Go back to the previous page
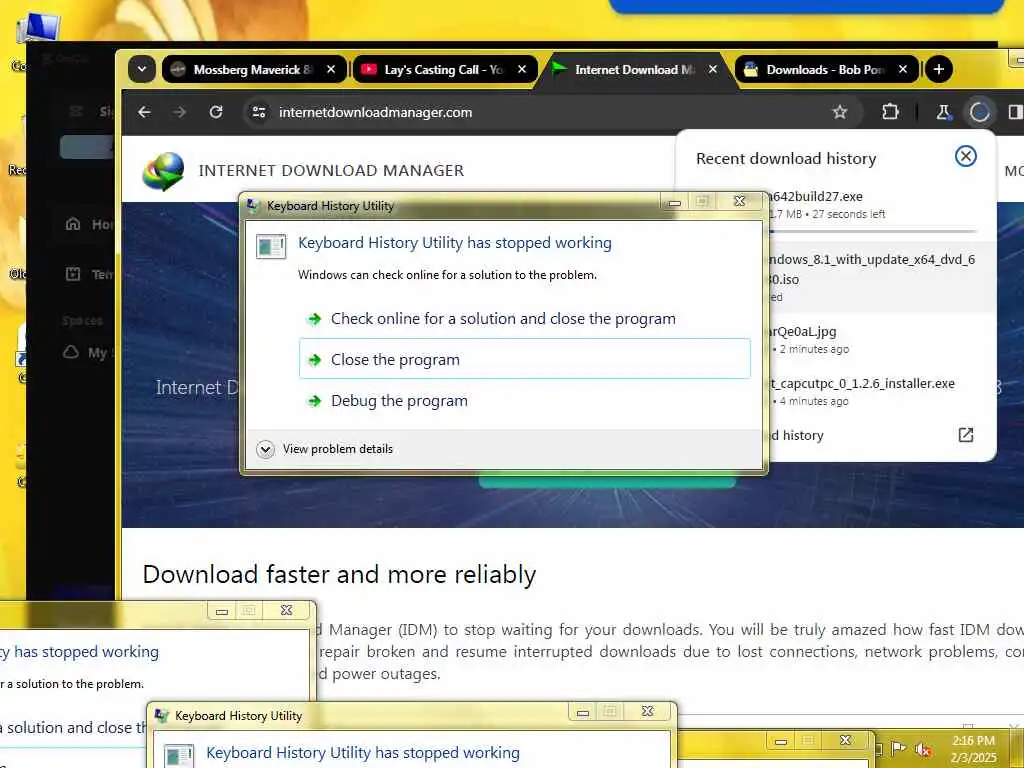Image resolution: width=1024 pixels, height=768 pixels. tap(144, 112)
